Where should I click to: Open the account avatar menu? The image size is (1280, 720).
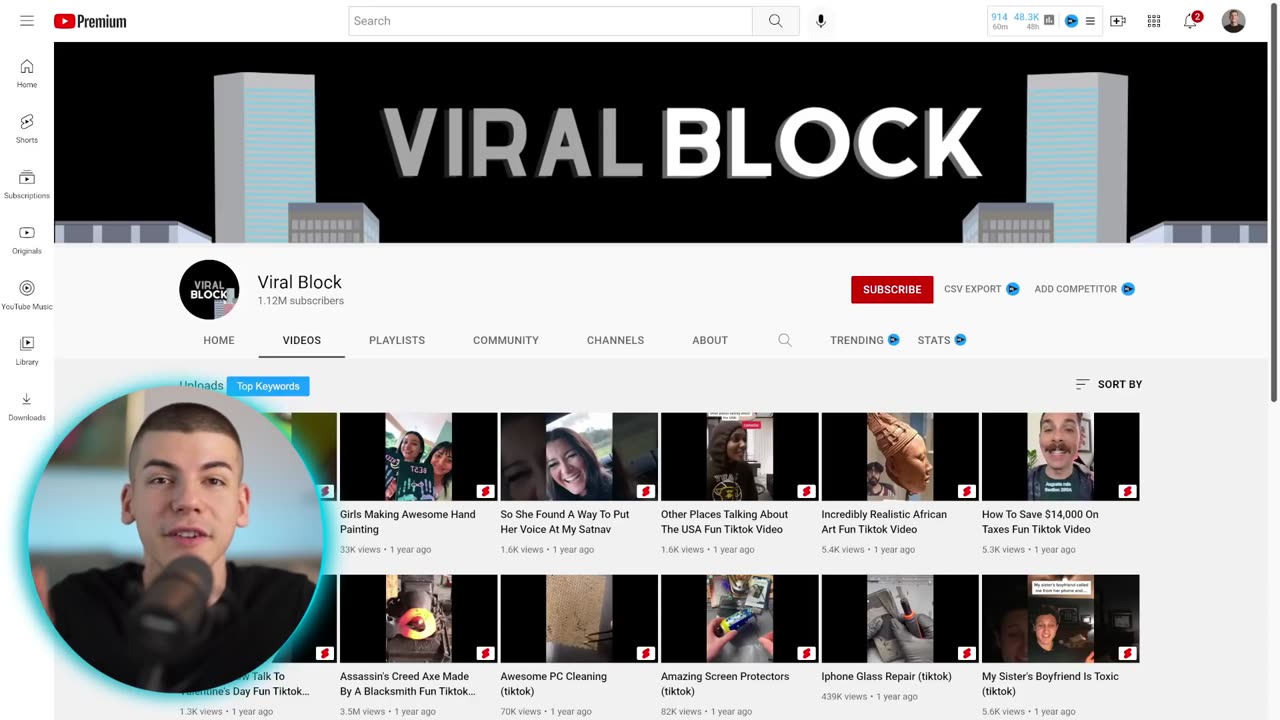[1234, 21]
